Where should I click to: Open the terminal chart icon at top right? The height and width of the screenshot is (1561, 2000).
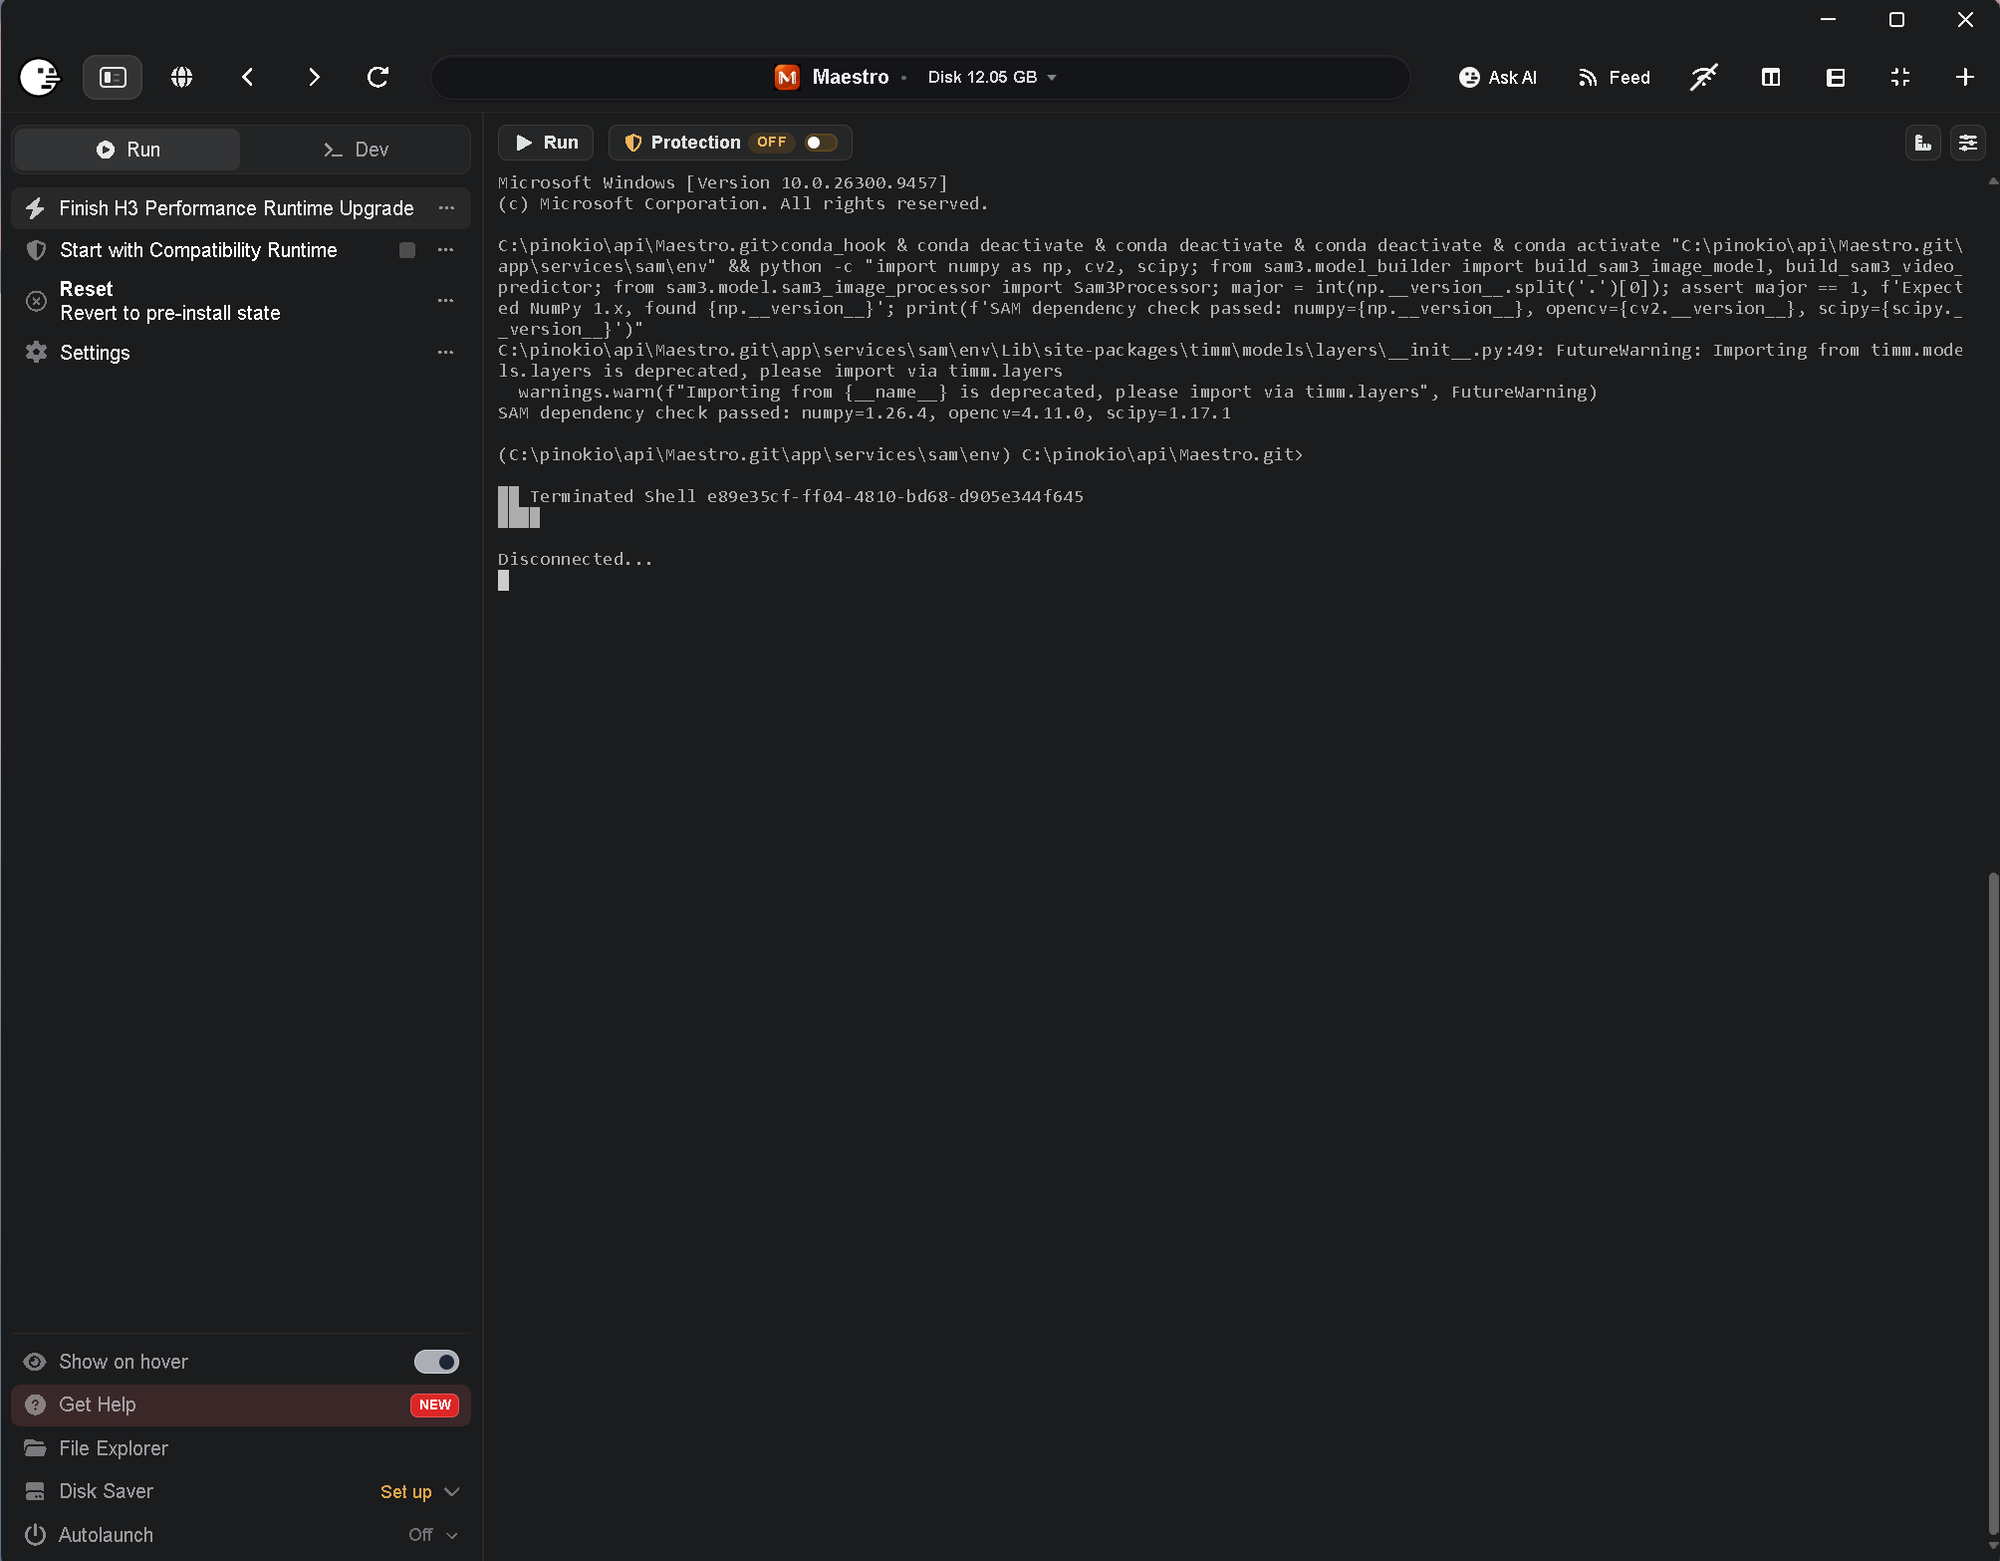1922,143
